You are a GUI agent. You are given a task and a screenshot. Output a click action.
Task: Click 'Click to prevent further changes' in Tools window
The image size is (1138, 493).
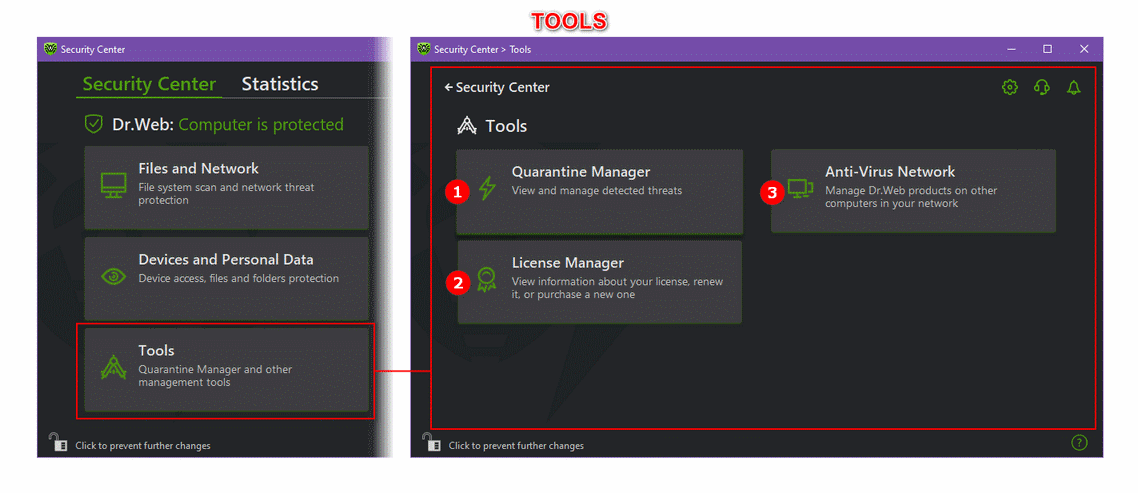tap(516, 445)
